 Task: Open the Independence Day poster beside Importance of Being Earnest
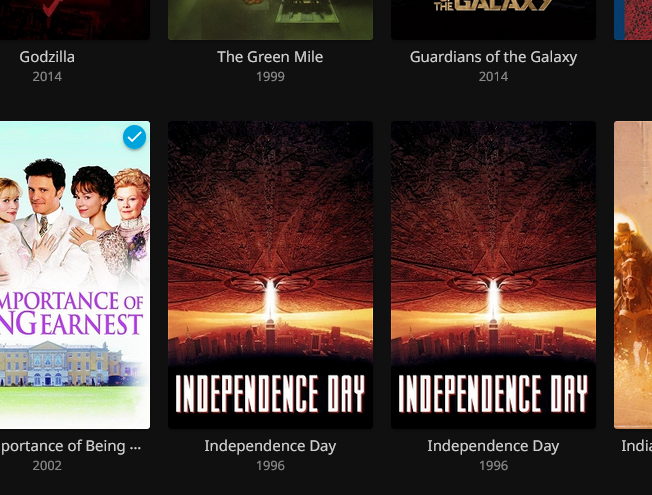270,275
